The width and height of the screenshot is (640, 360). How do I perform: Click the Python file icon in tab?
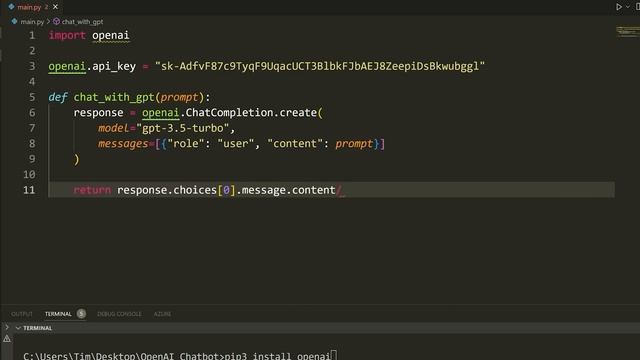tap(11, 7)
